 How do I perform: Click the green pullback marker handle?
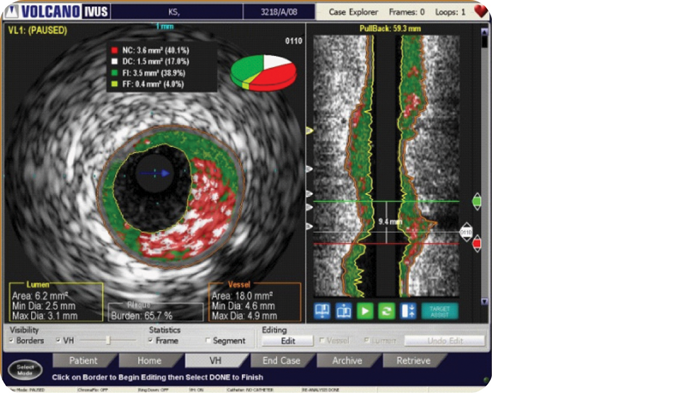(476, 202)
